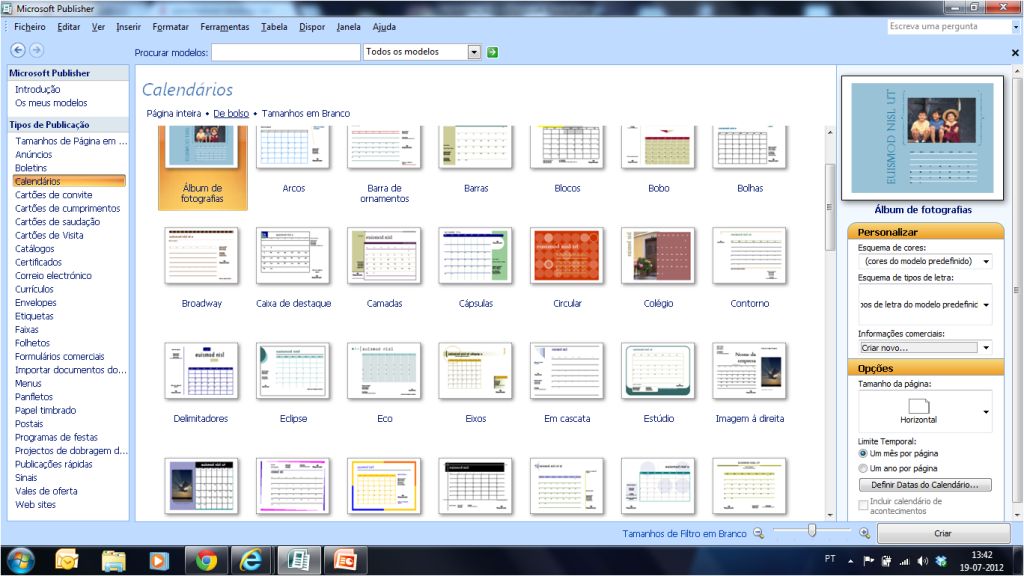This screenshot has height=576, width=1024.
Task: Click Definir Datas do Calendário button
Action: tap(925, 485)
